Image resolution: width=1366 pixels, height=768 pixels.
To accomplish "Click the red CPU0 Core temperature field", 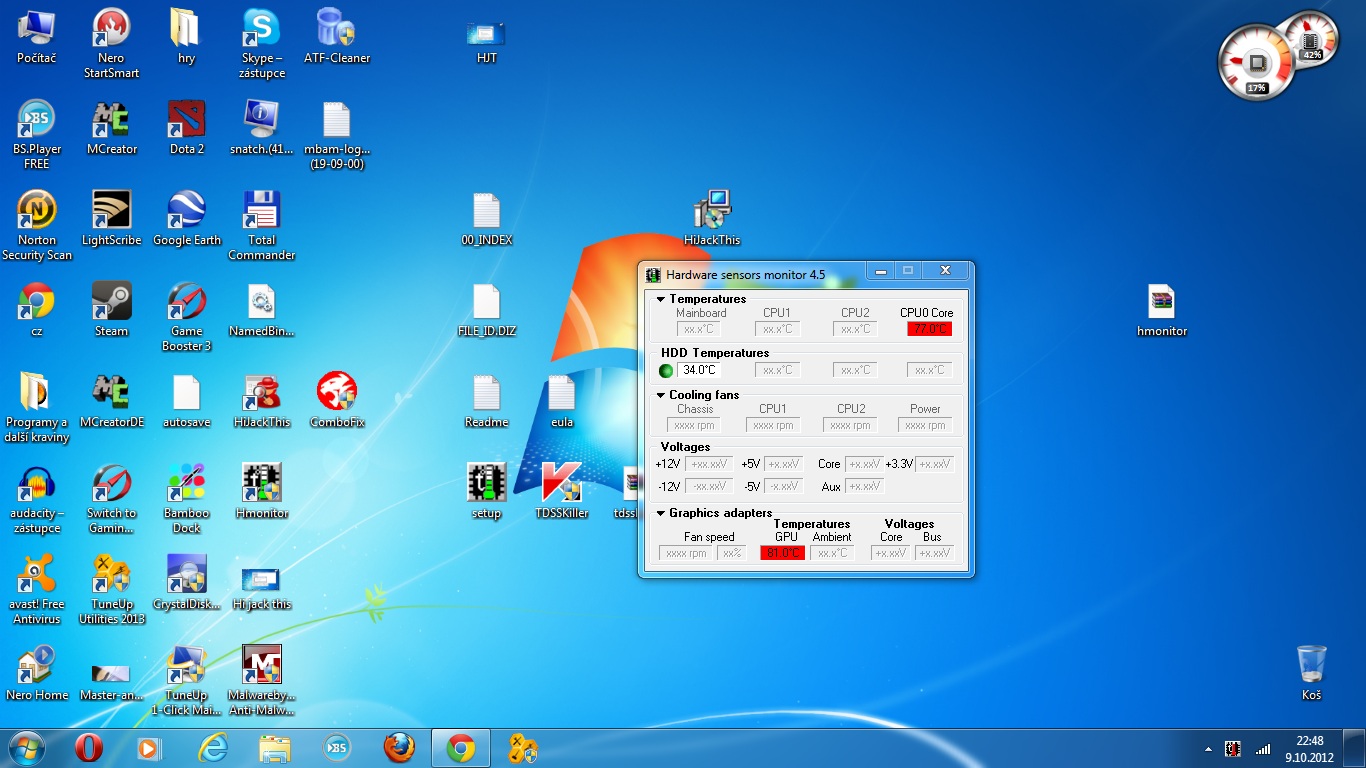I will click(929, 329).
